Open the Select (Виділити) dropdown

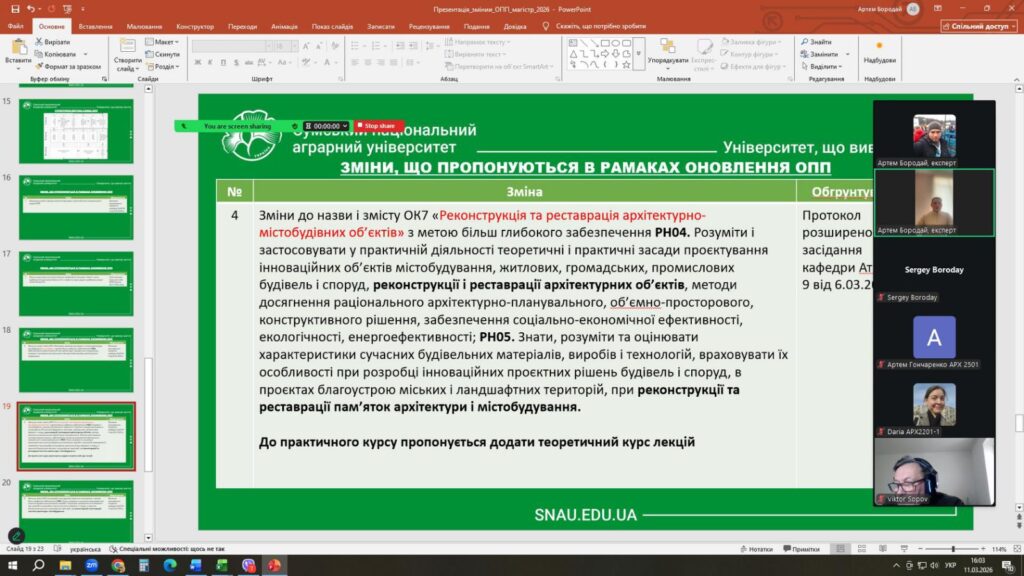click(825, 66)
